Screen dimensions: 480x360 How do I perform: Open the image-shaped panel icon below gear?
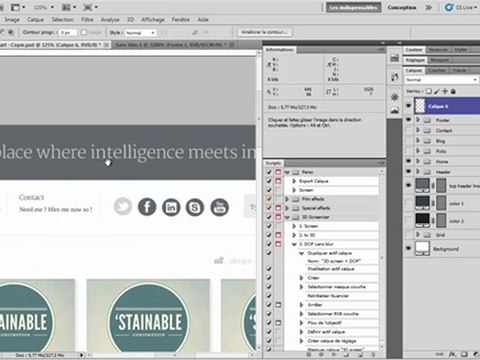click(x=395, y=110)
